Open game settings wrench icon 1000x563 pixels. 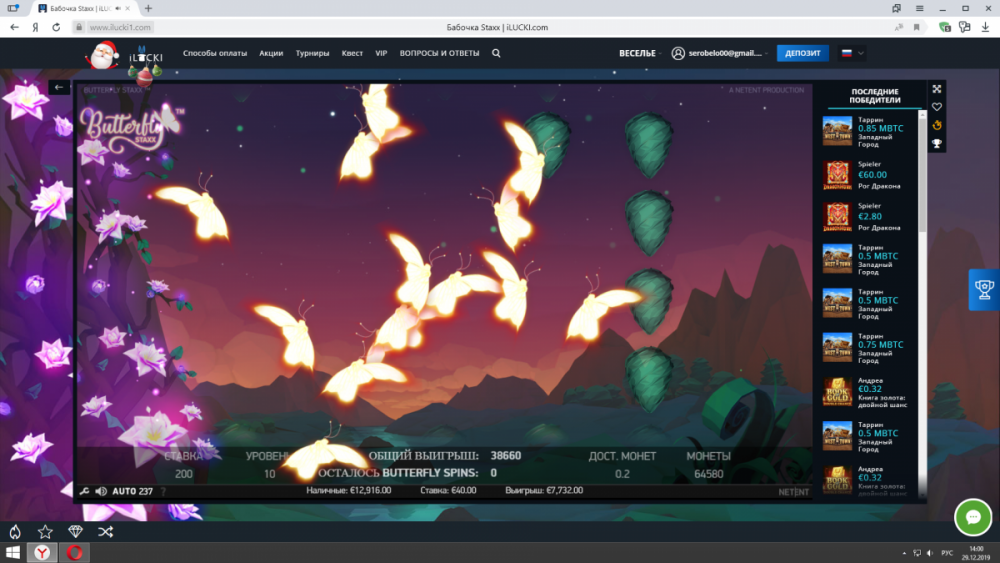(x=84, y=491)
